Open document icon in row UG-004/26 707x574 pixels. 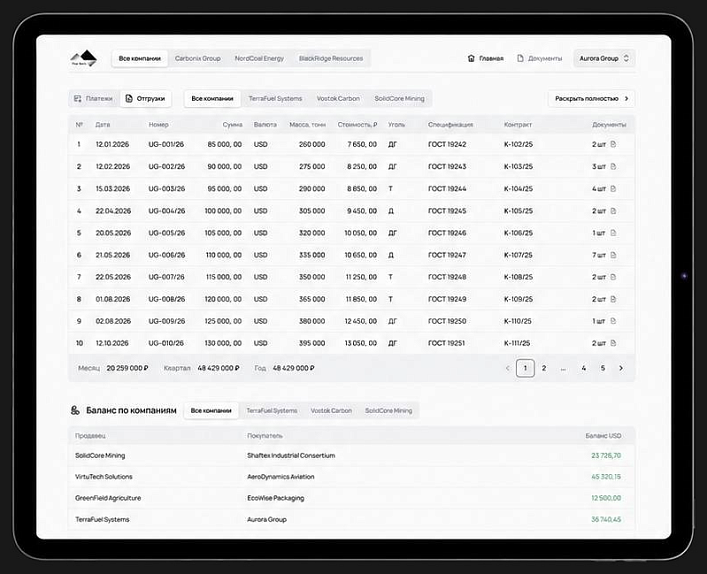(x=613, y=211)
